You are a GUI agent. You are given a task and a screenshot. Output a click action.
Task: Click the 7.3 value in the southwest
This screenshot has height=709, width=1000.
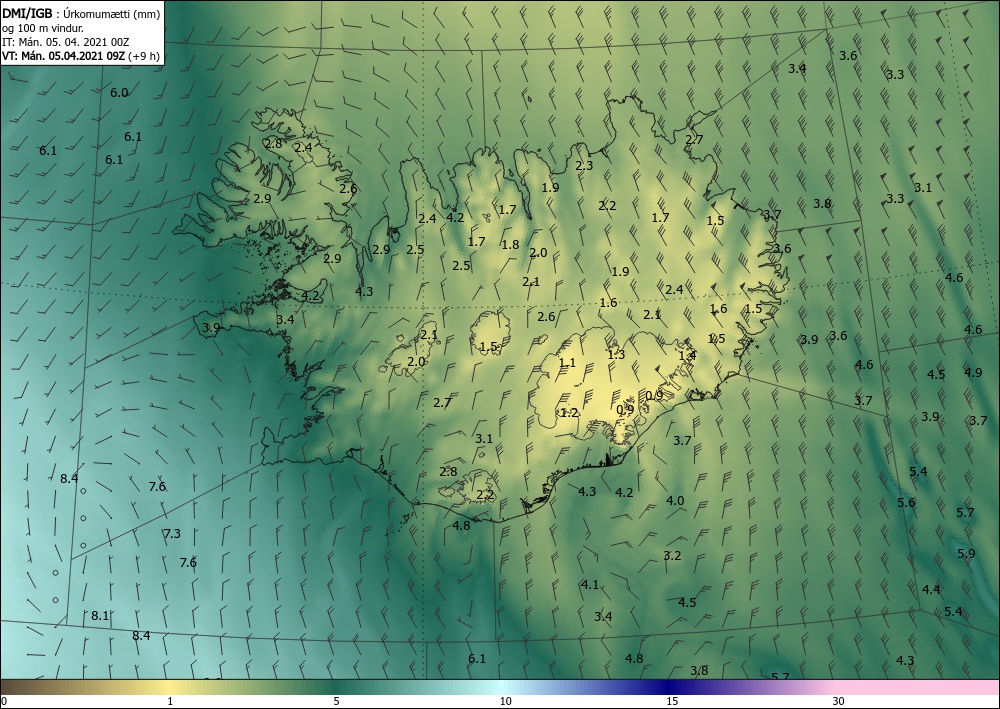coord(172,534)
